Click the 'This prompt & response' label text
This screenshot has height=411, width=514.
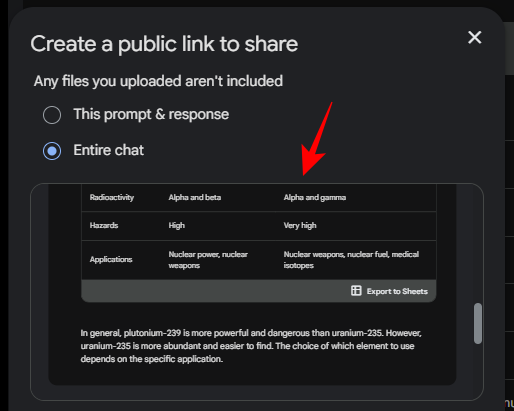coord(151,114)
